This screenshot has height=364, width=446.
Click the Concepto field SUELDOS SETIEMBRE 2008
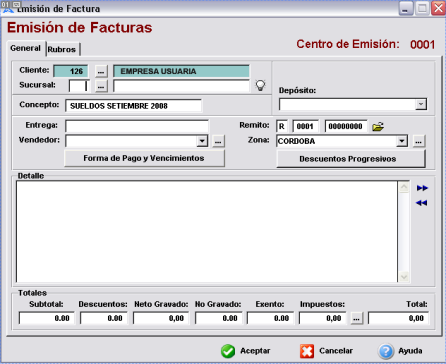(x=133, y=106)
